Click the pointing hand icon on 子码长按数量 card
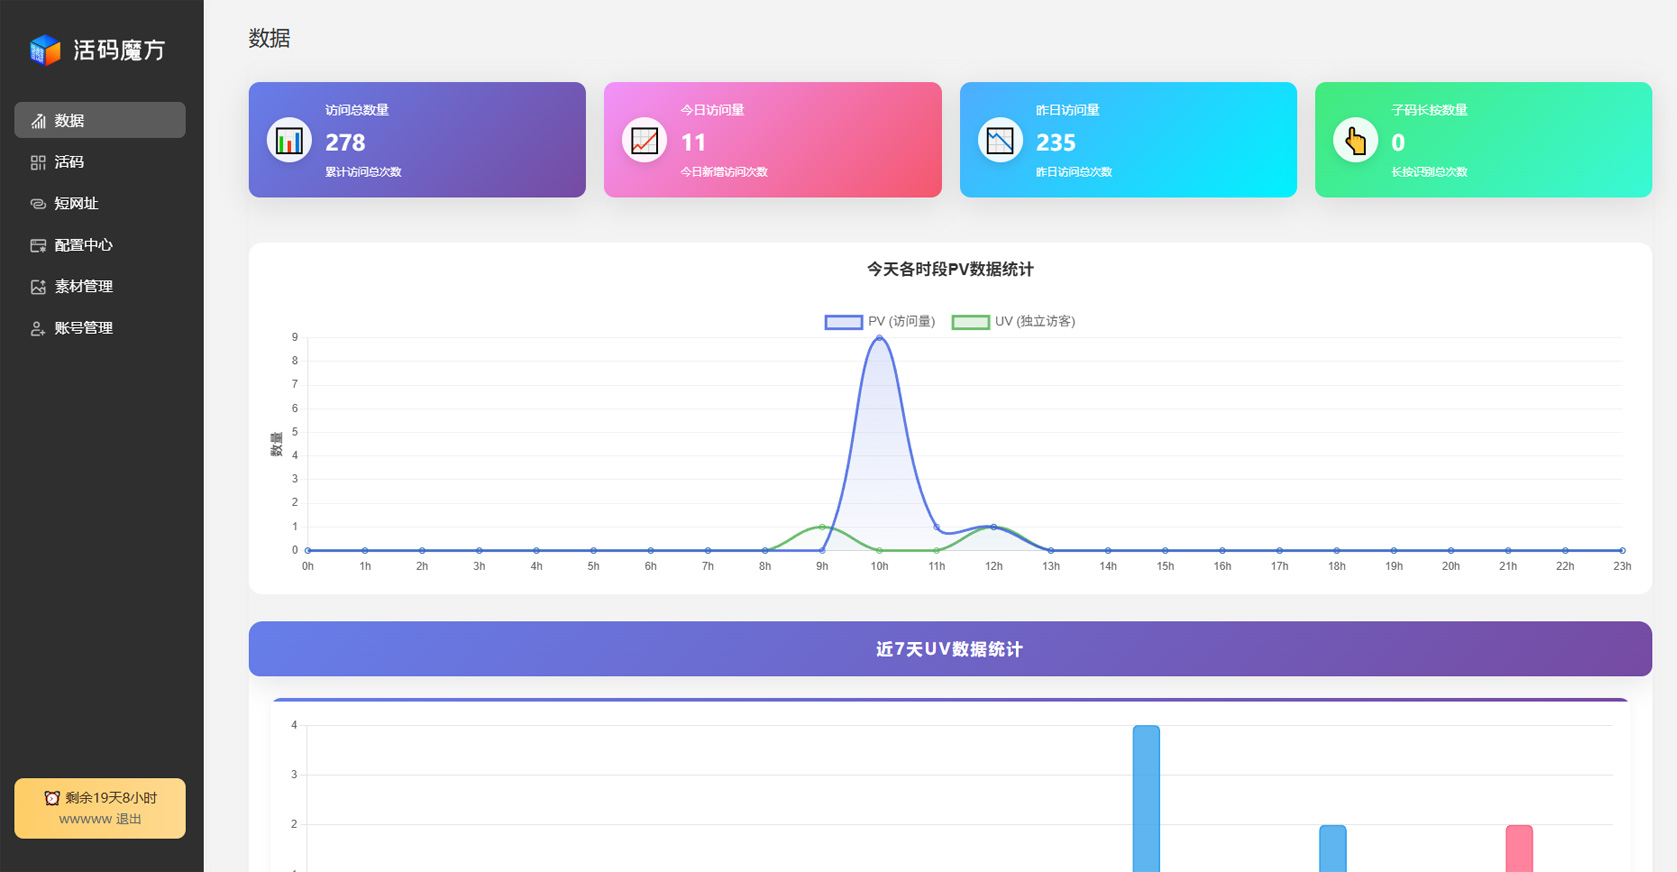 coord(1355,140)
